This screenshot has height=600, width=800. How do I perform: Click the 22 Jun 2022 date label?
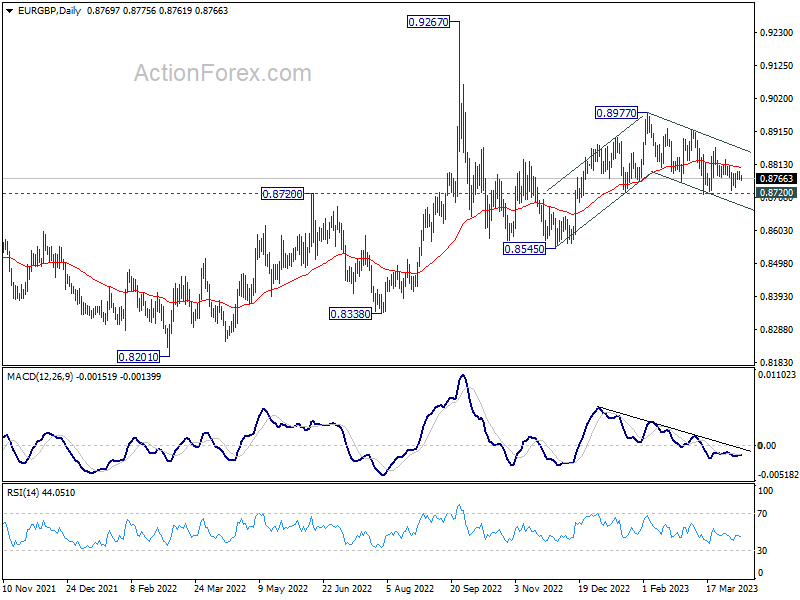[347, 589]
